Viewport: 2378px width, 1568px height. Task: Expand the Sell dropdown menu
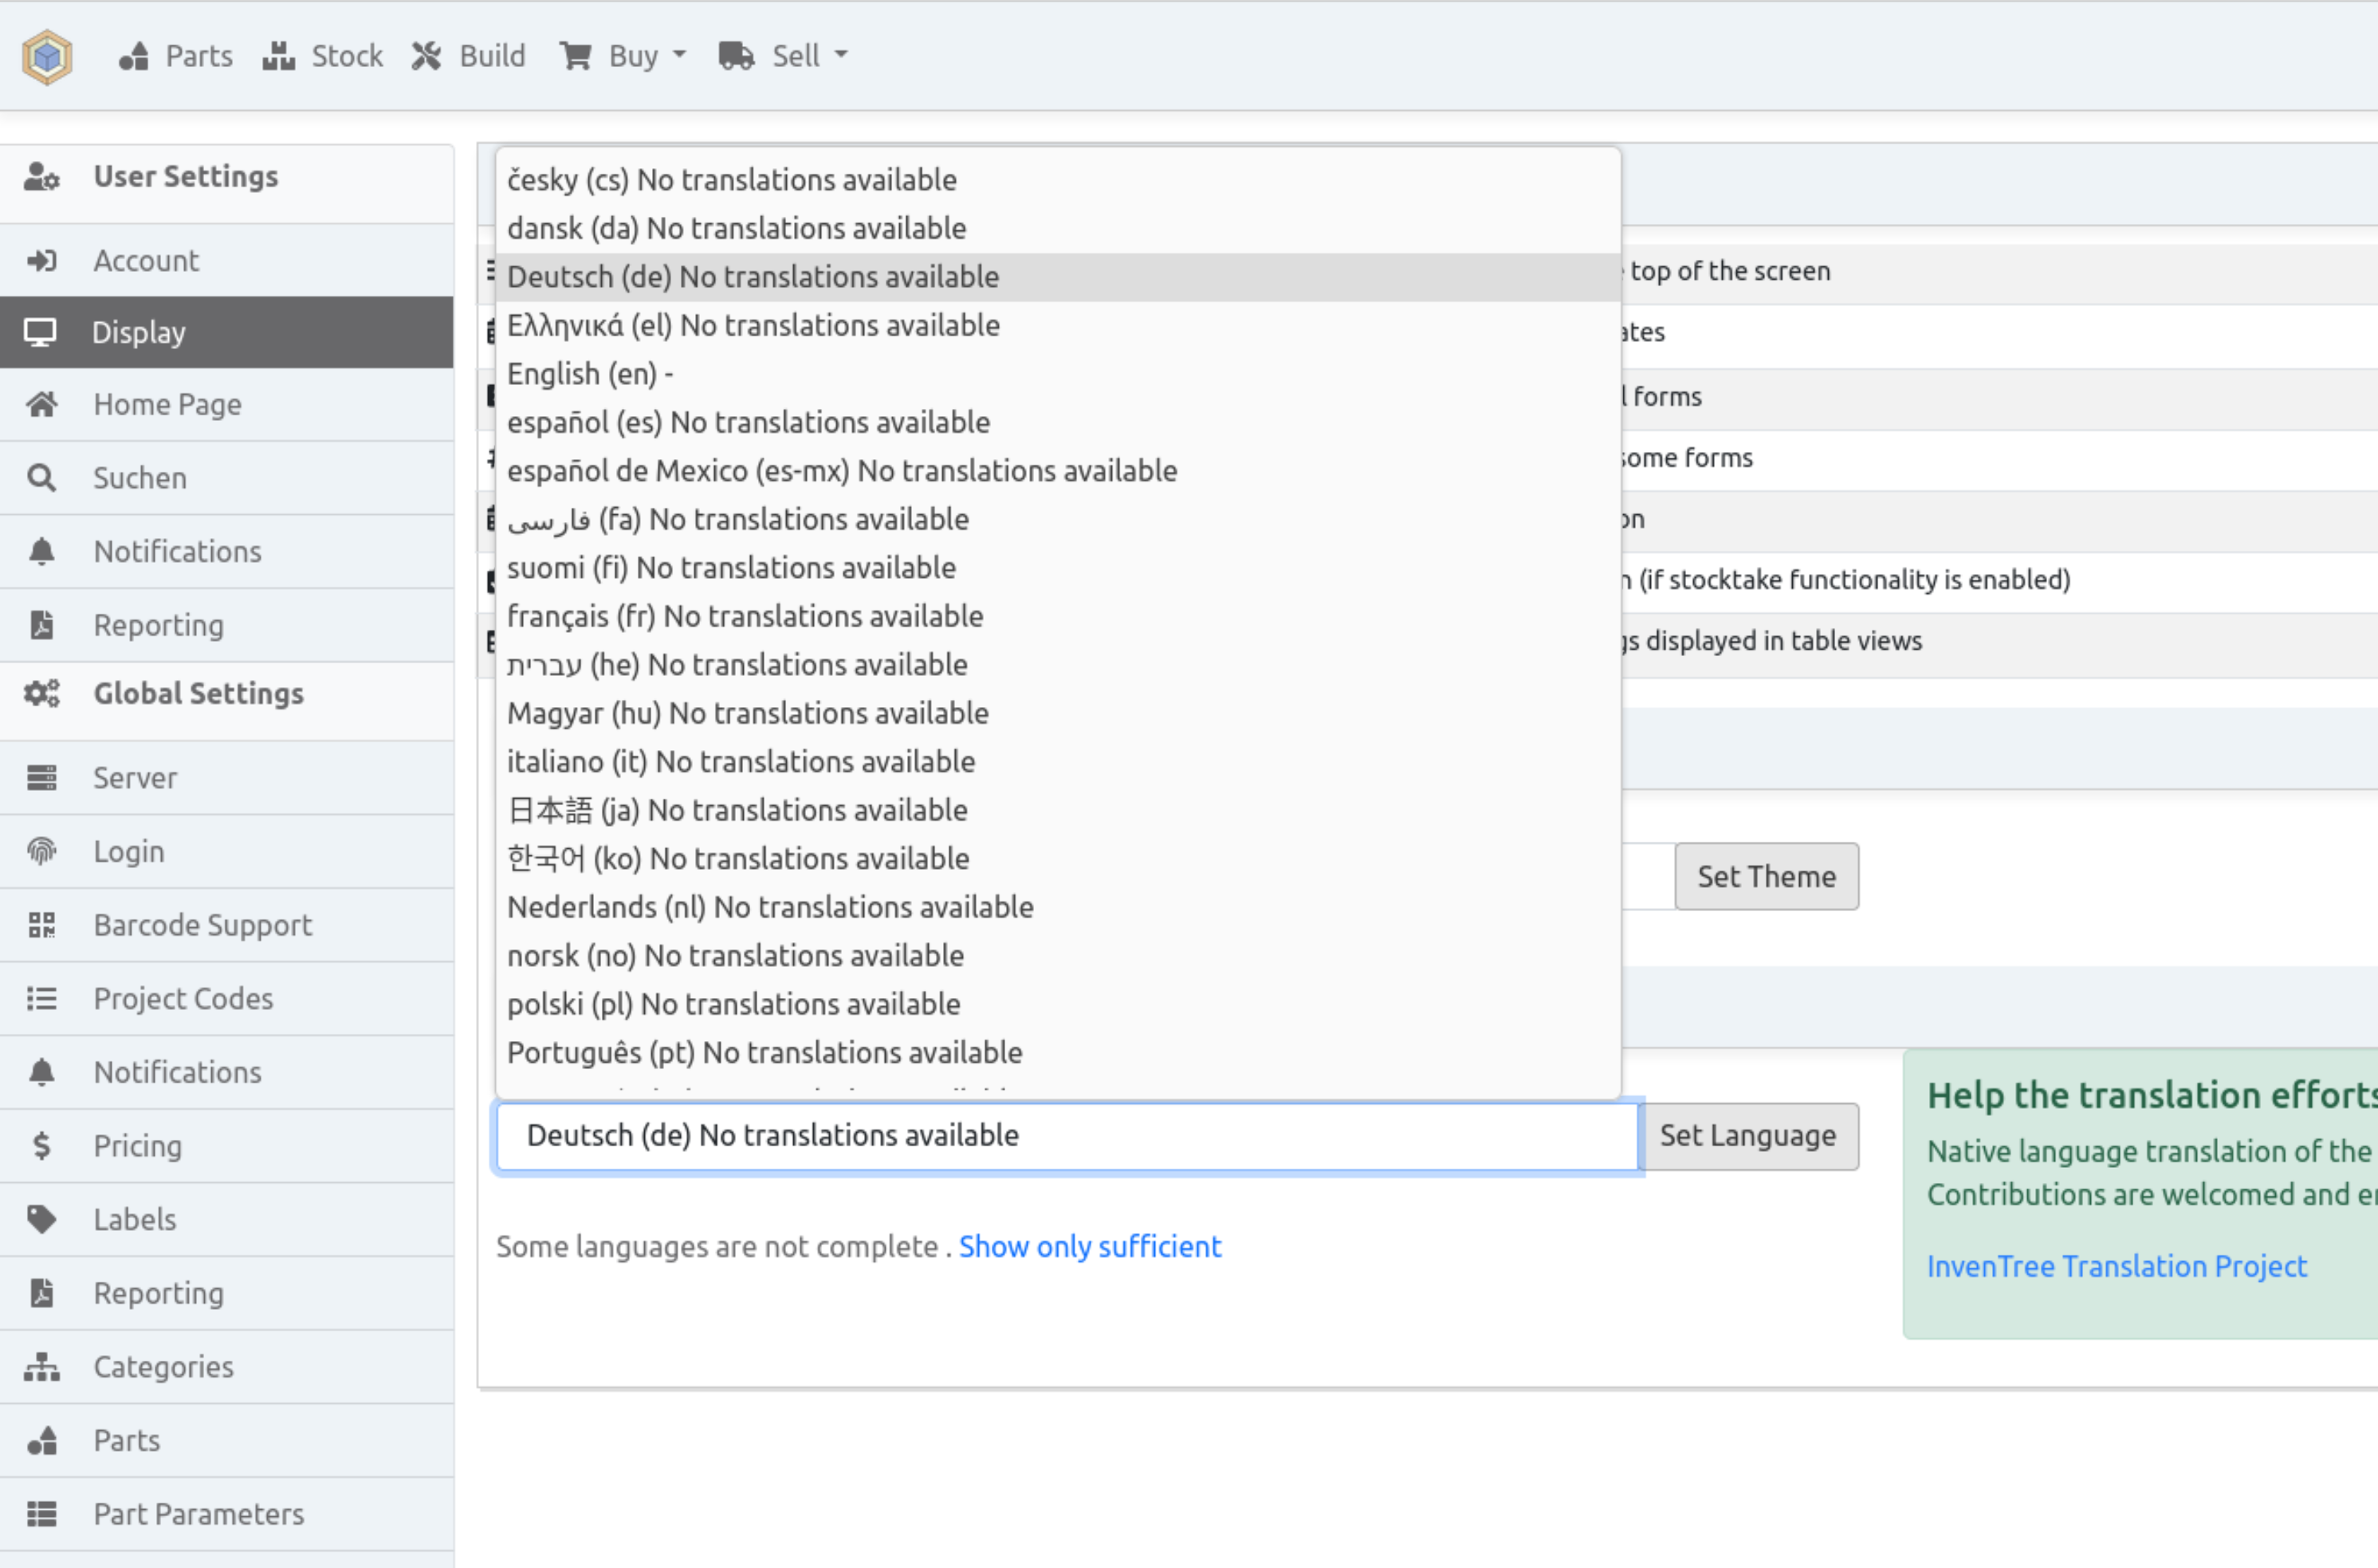[784, 56]
